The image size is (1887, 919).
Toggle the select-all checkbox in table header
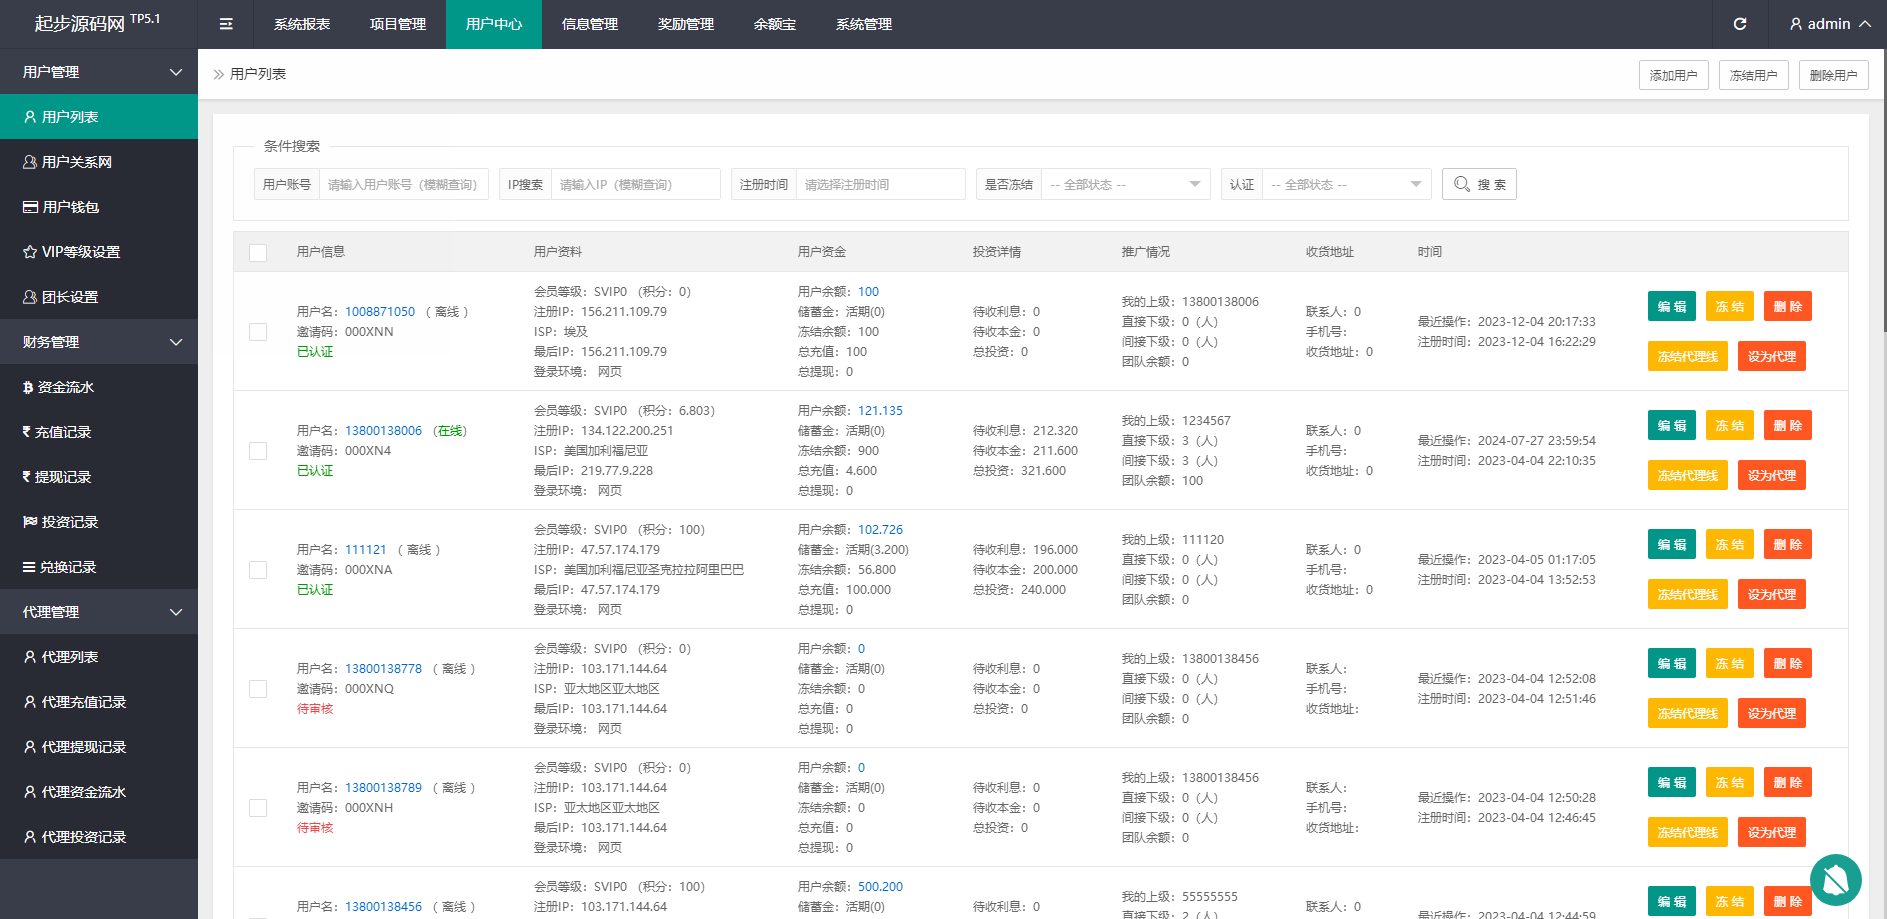258,252
